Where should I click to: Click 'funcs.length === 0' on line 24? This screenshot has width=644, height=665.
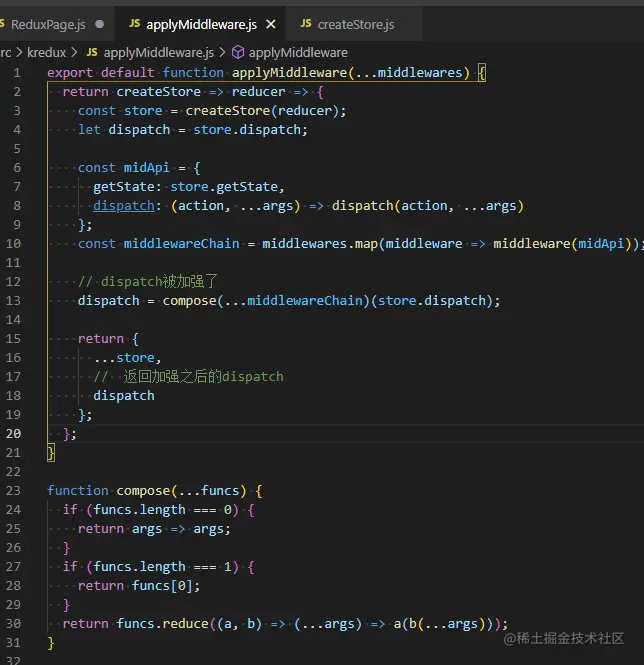click(162, 510)
